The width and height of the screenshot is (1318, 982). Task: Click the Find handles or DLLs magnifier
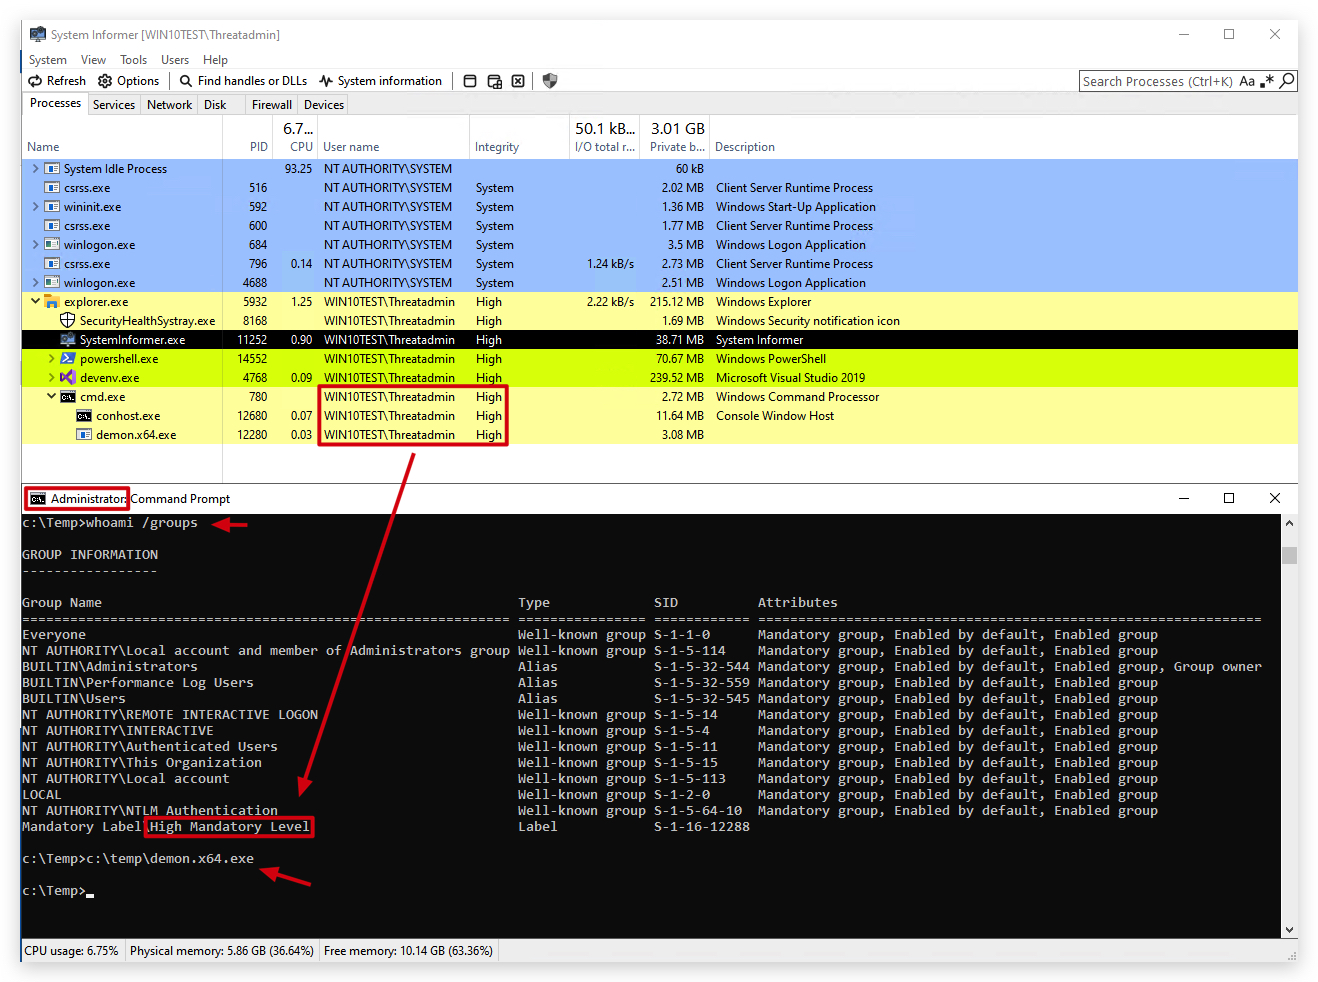coord(186,81)
